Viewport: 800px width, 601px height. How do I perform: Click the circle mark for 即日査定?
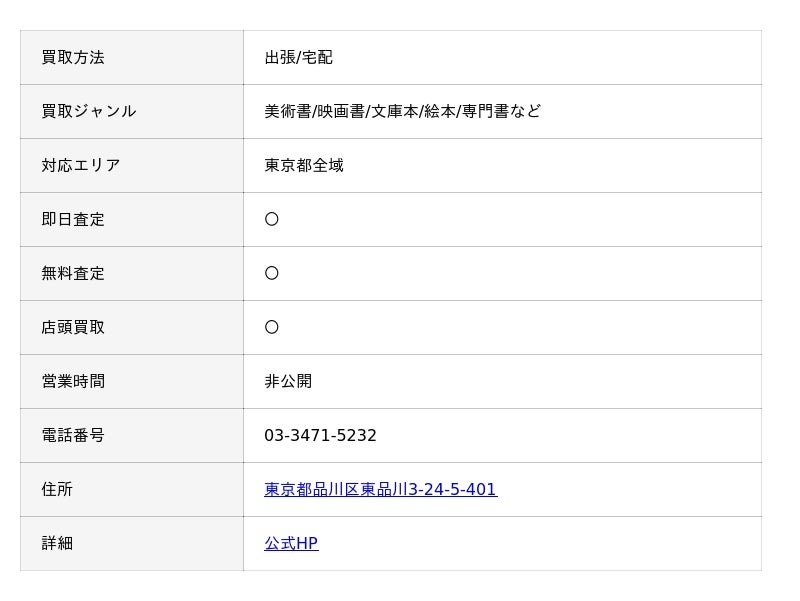pyautogui.click(x=272, y=219)
